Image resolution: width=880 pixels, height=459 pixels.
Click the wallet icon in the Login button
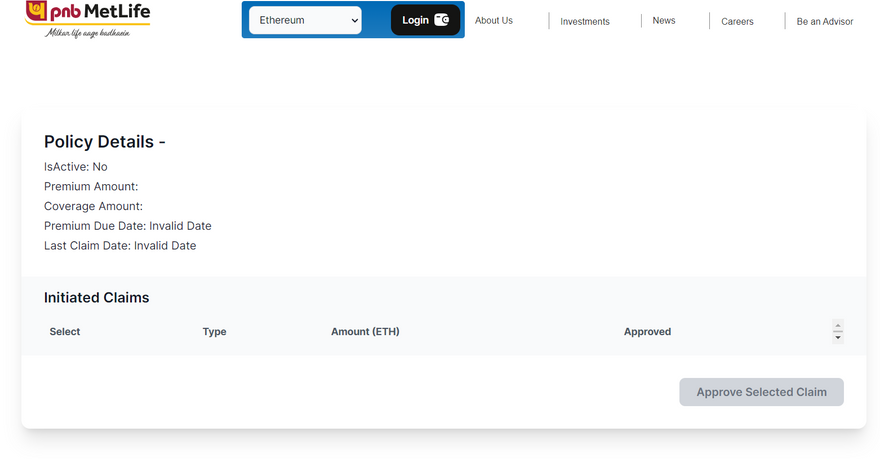click(x=441, y=20)
